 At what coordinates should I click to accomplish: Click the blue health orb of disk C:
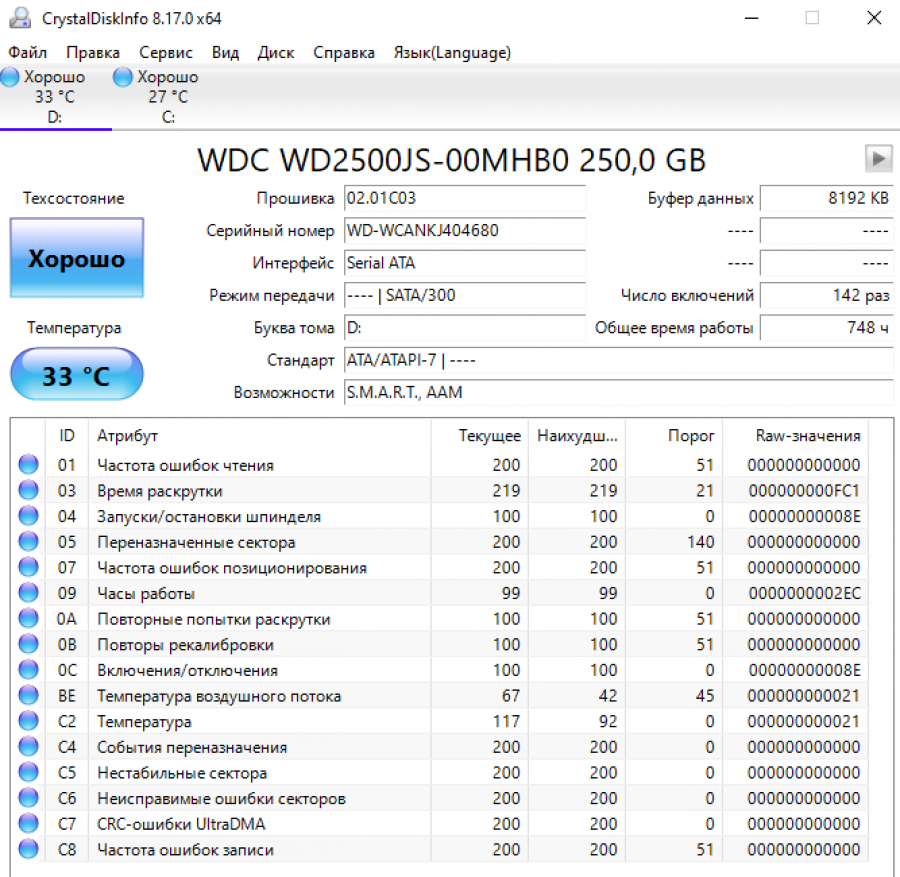click(123, 77)
